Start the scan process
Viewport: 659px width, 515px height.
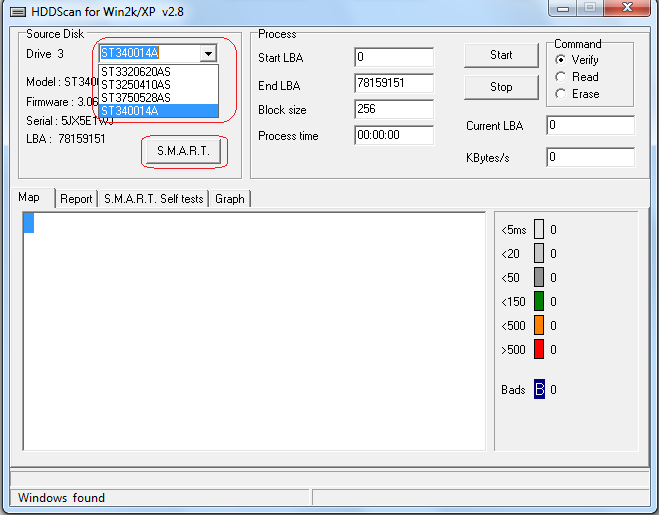[501, 55]
